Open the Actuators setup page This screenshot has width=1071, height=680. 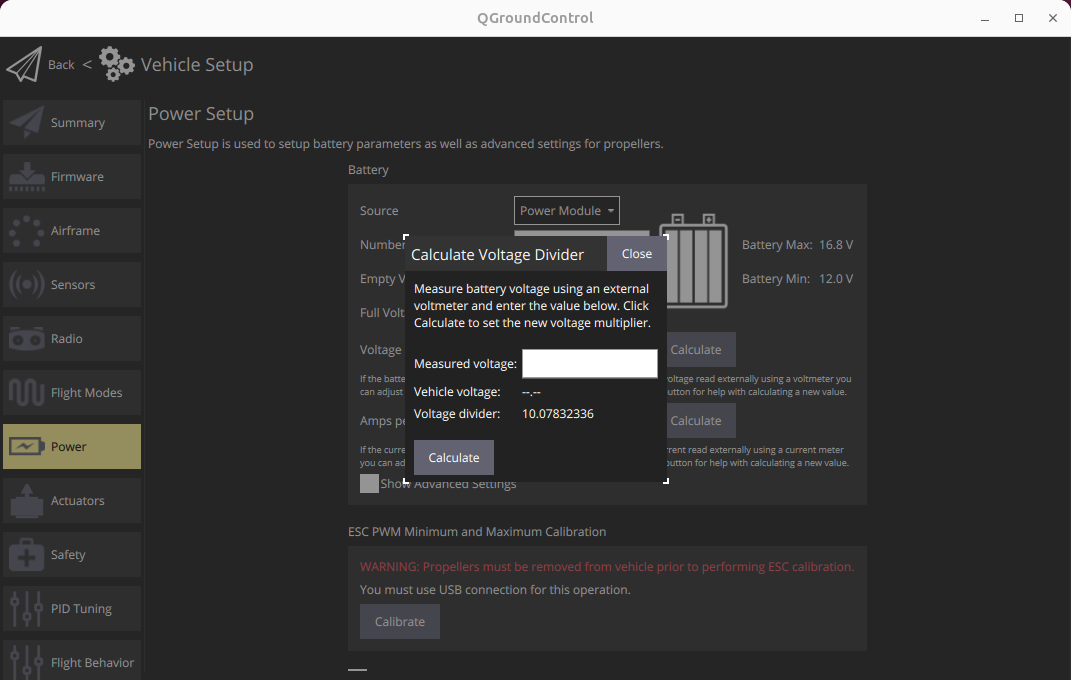[72, 500]
